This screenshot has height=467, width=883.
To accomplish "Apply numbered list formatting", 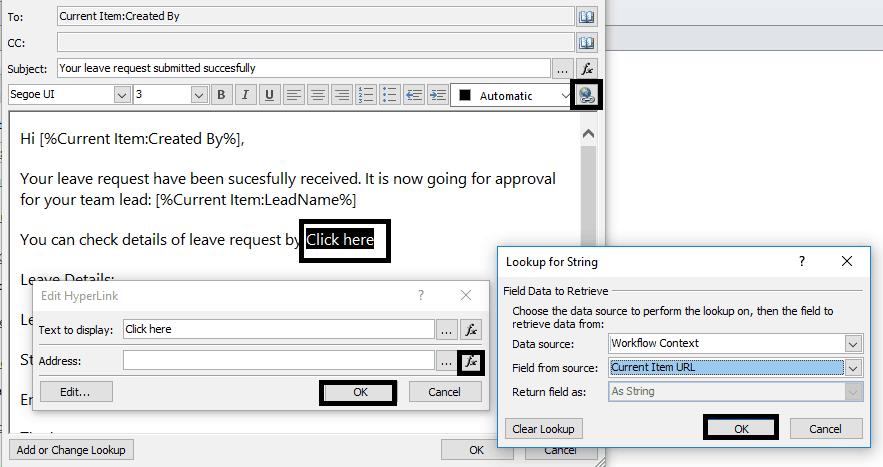I will tap(366, 95).
